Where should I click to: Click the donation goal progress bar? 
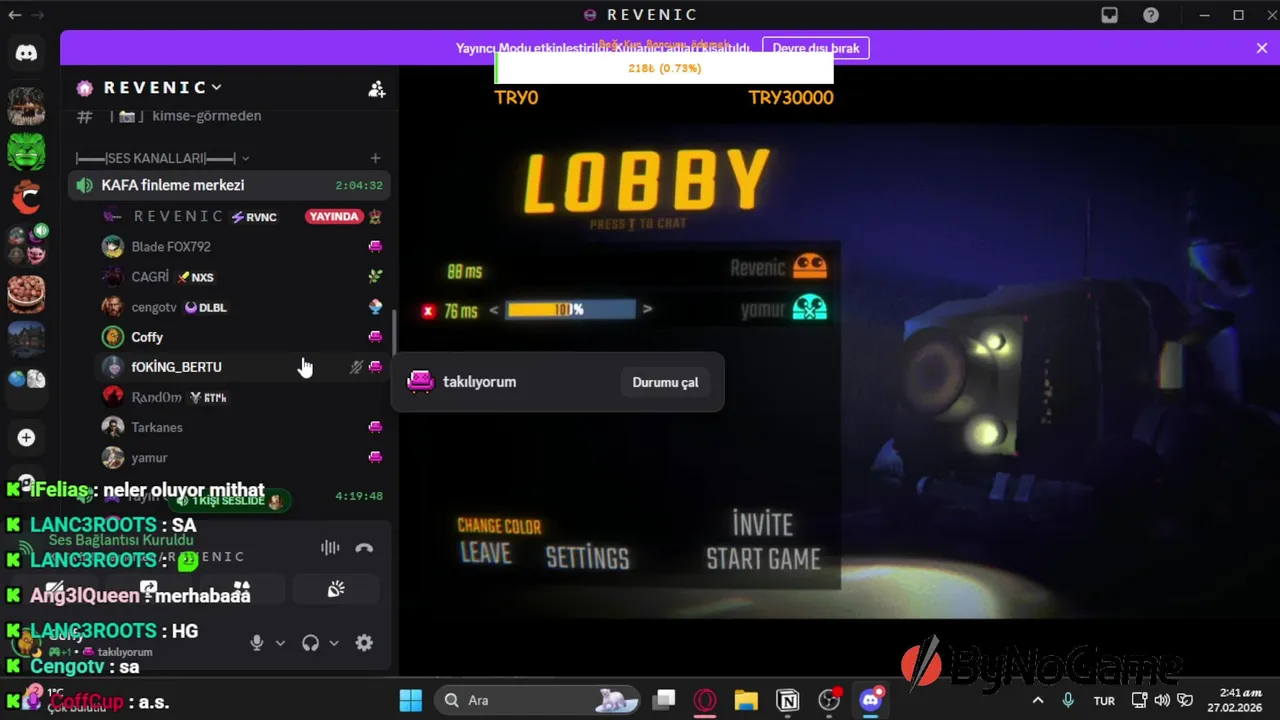point(664,68)
